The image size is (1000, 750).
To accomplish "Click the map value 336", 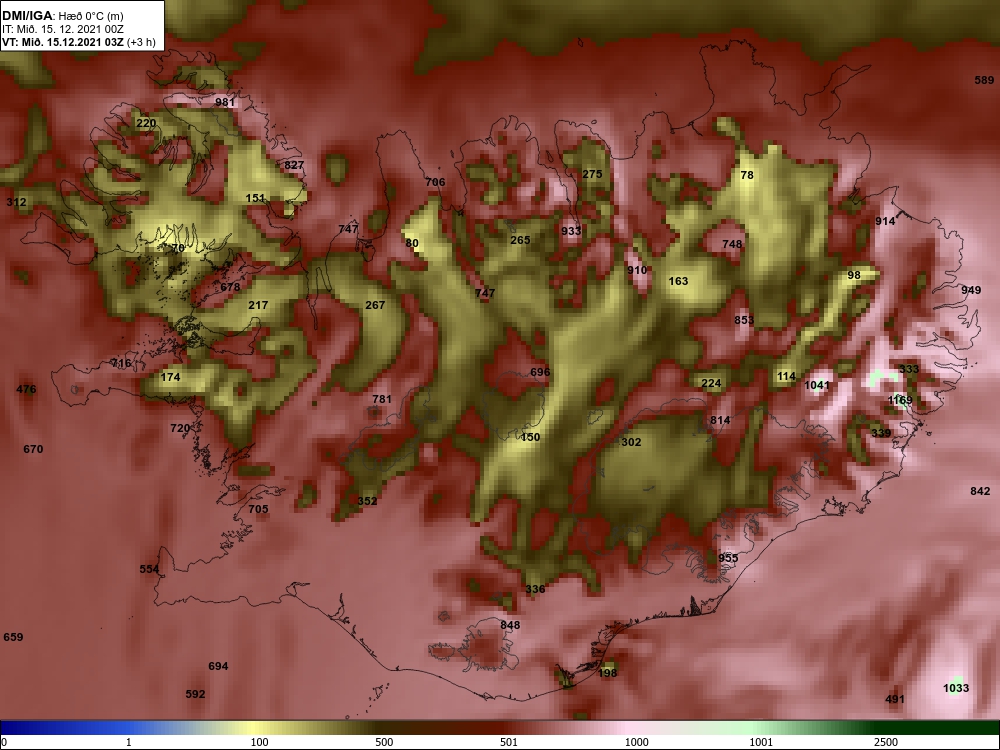I will (x=536, y=589).
